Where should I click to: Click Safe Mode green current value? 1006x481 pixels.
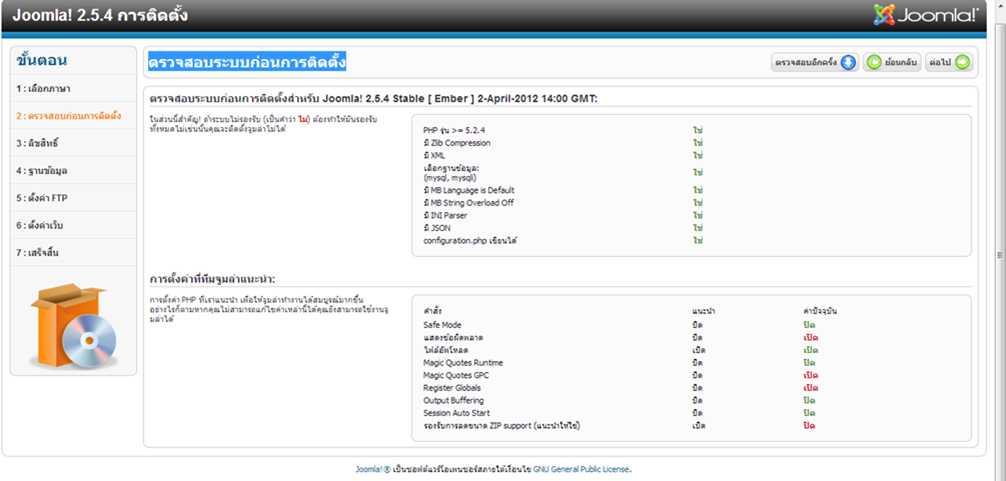809,325
